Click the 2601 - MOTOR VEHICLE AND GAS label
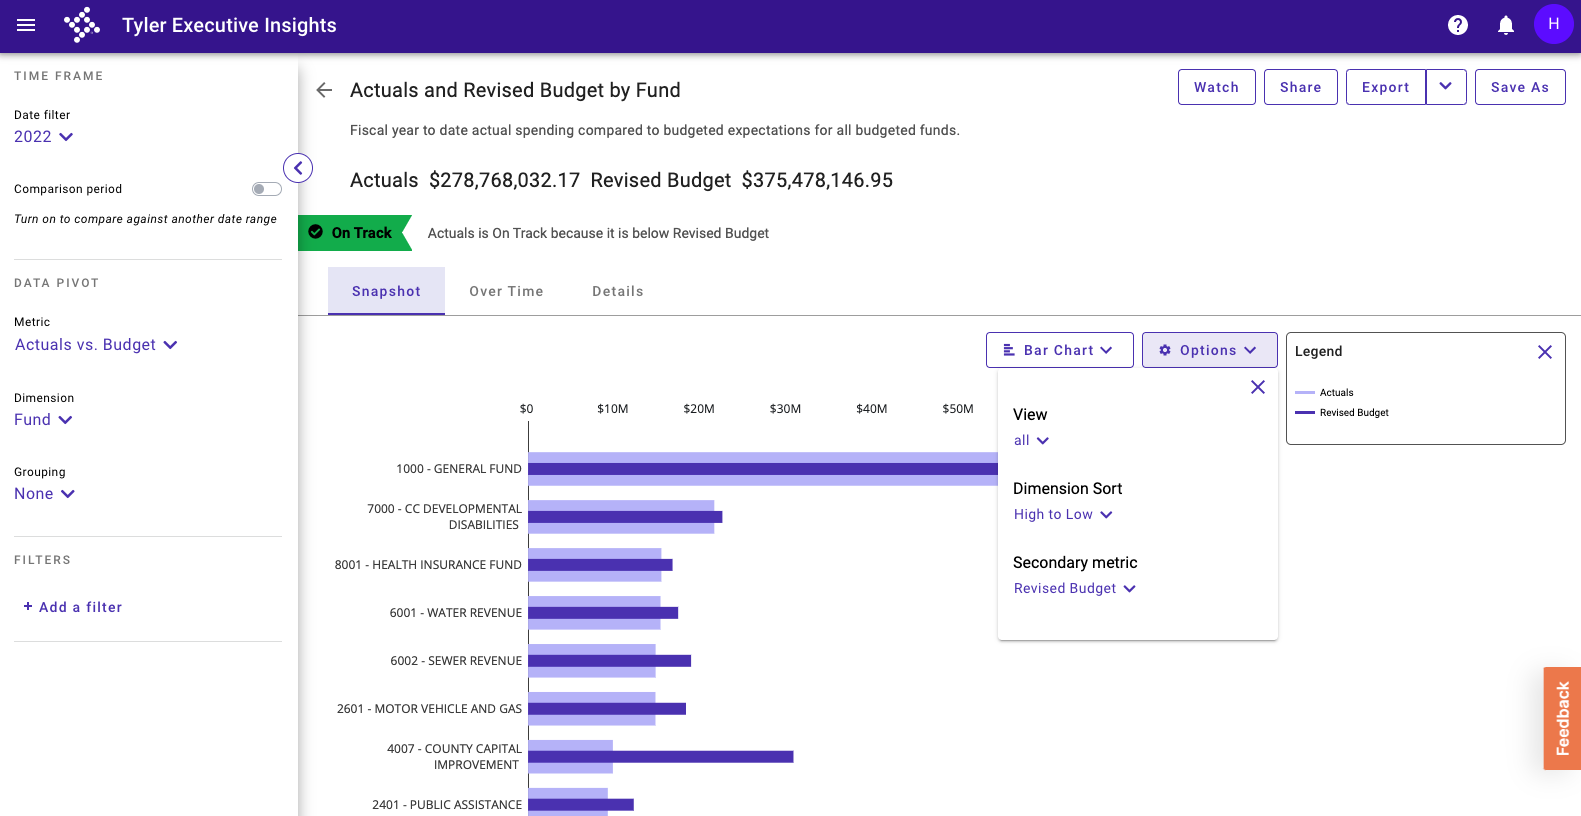1581x816 pixels. (x=429, y=709)
